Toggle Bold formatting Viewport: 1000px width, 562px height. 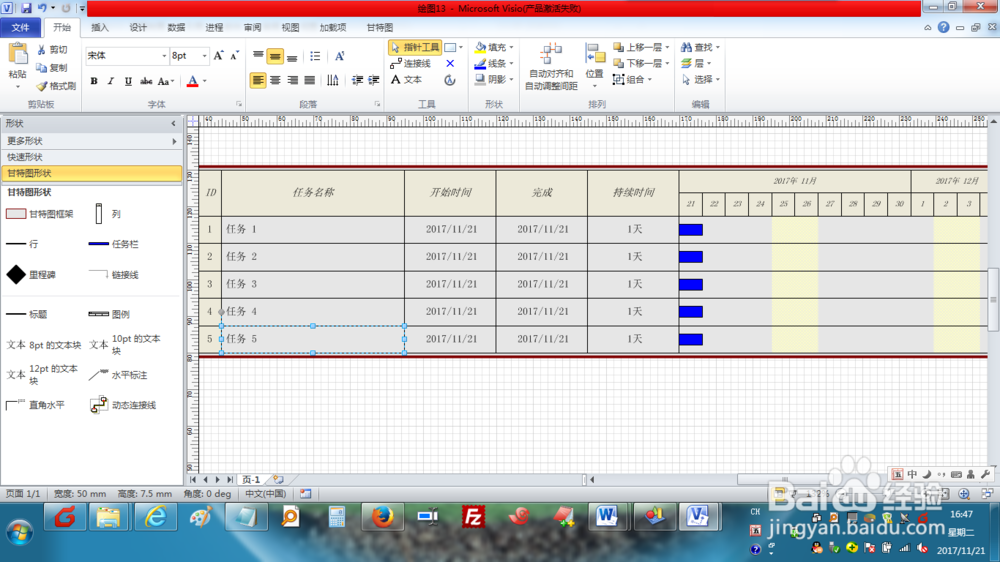(x=94, y=81)
